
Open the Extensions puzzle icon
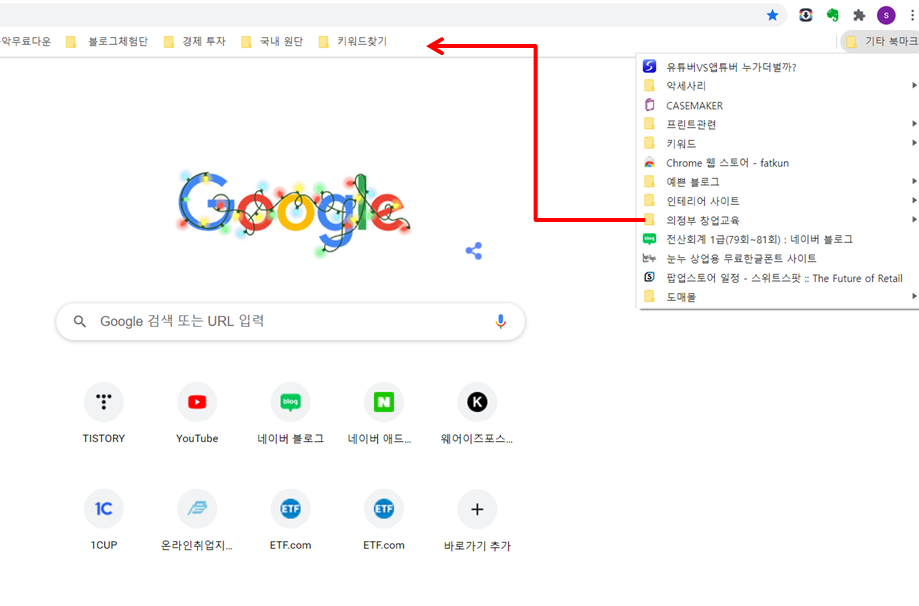tap(859, 15)
